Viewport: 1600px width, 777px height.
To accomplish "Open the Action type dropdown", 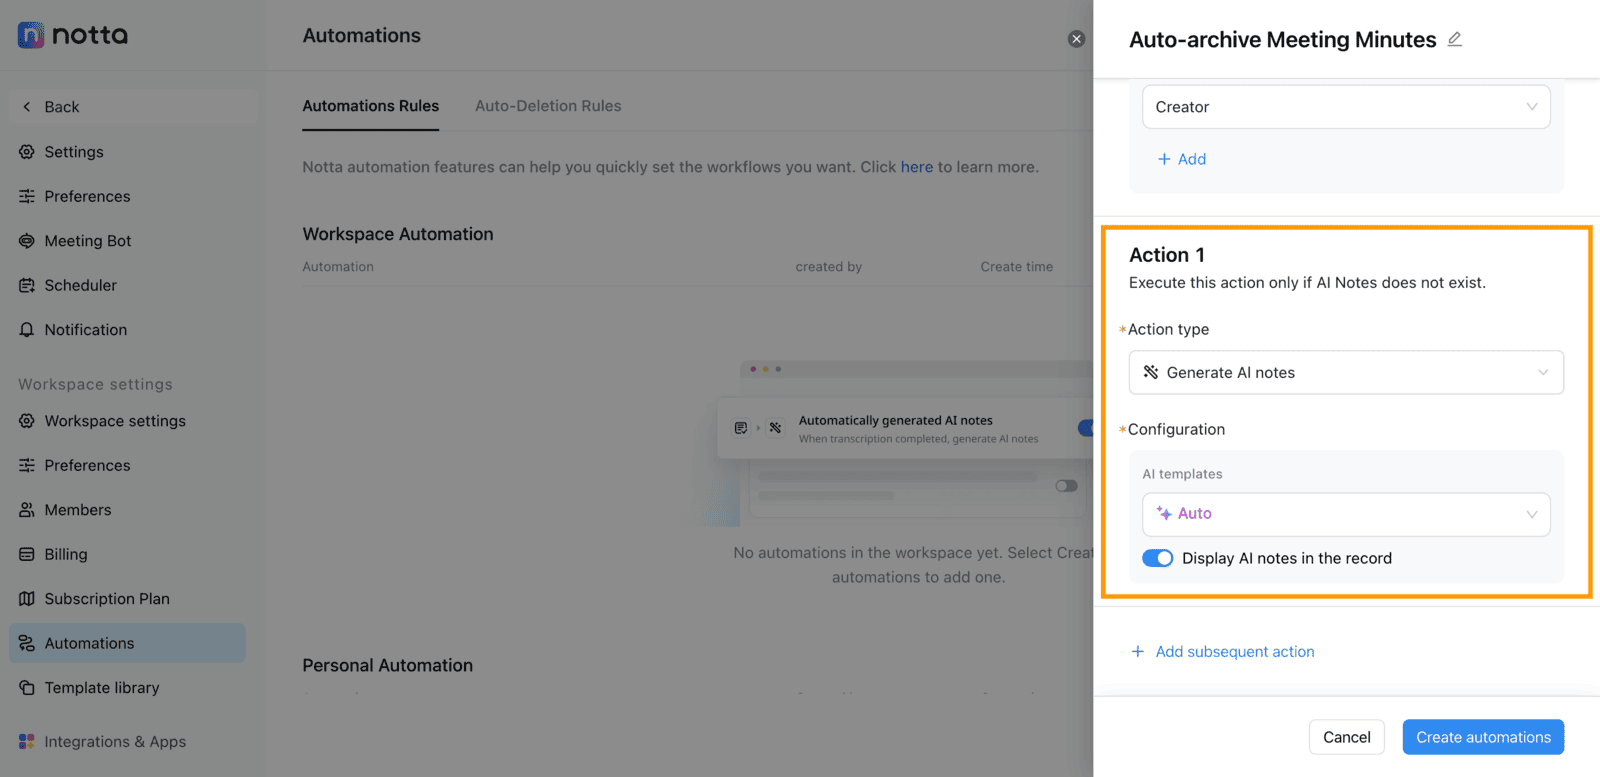I will pos(1346,372).
